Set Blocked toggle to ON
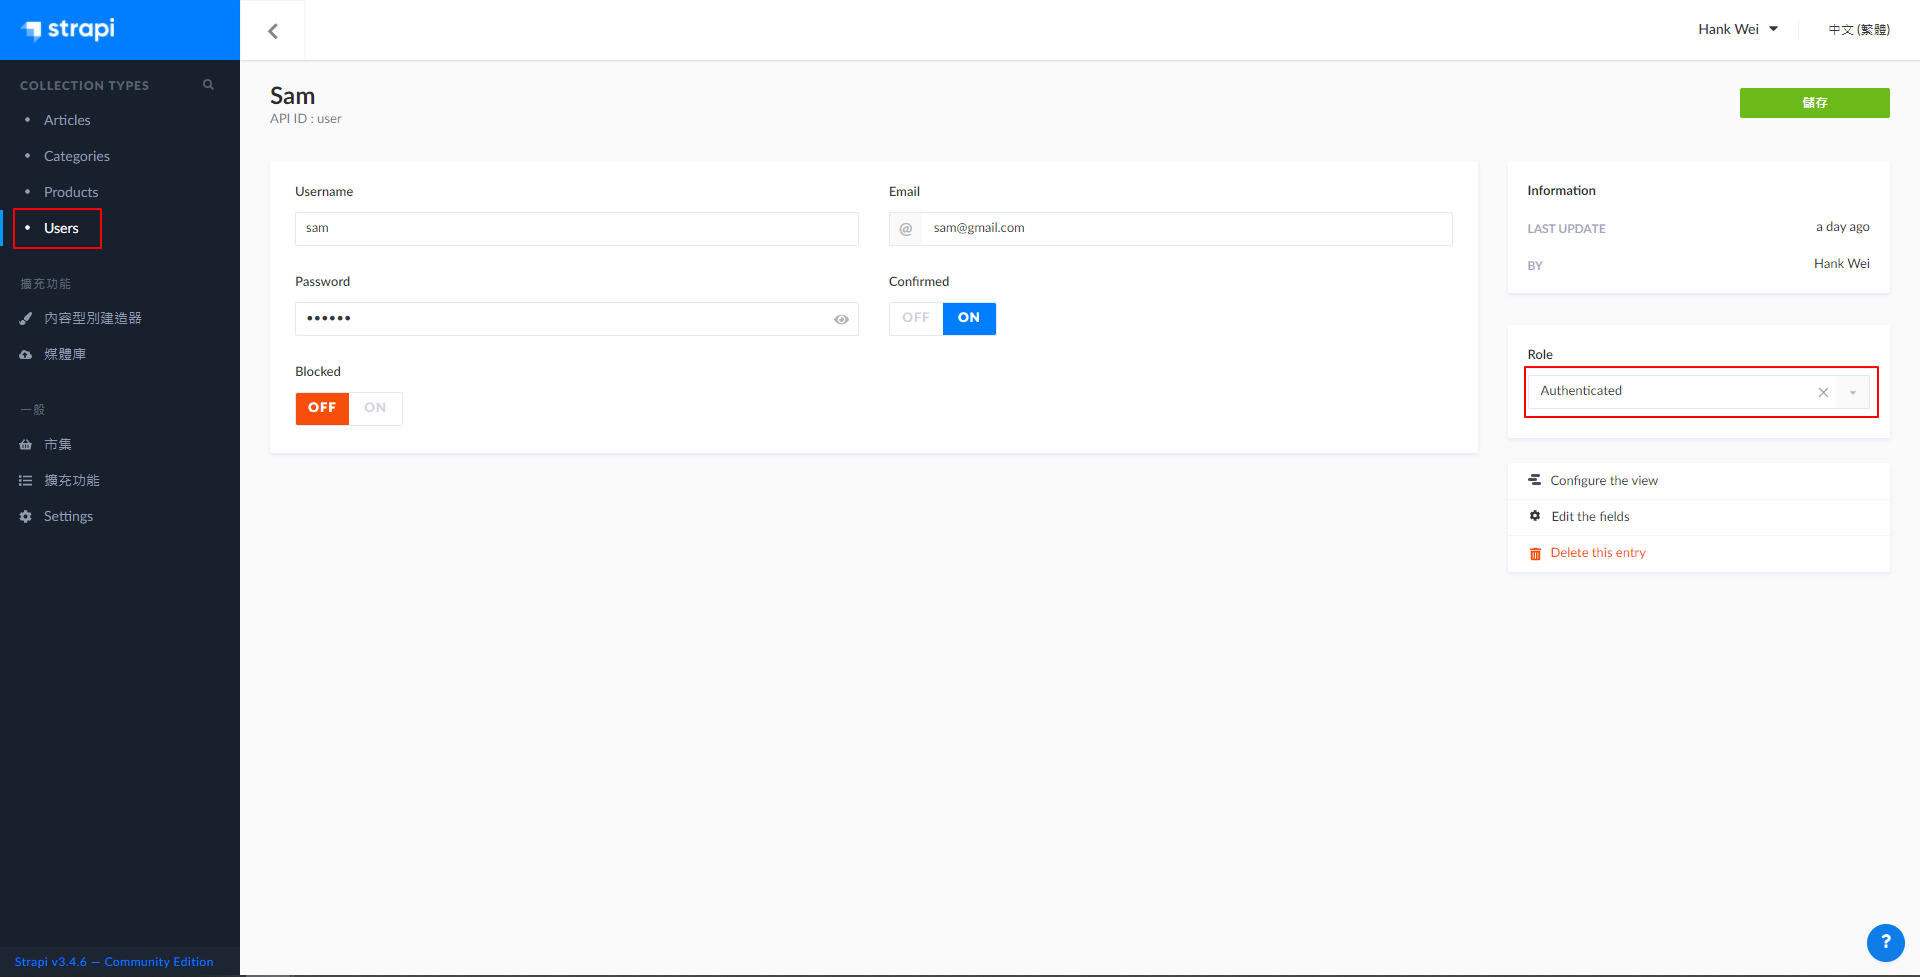1920x977 pixels. click(375, 408)
